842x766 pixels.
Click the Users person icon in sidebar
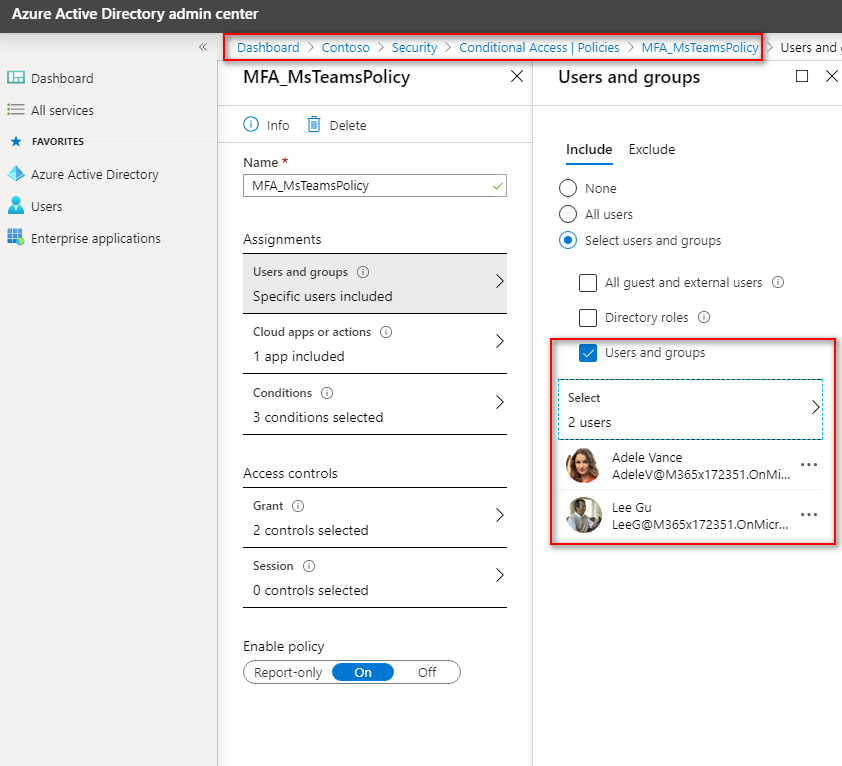point(16,206)
